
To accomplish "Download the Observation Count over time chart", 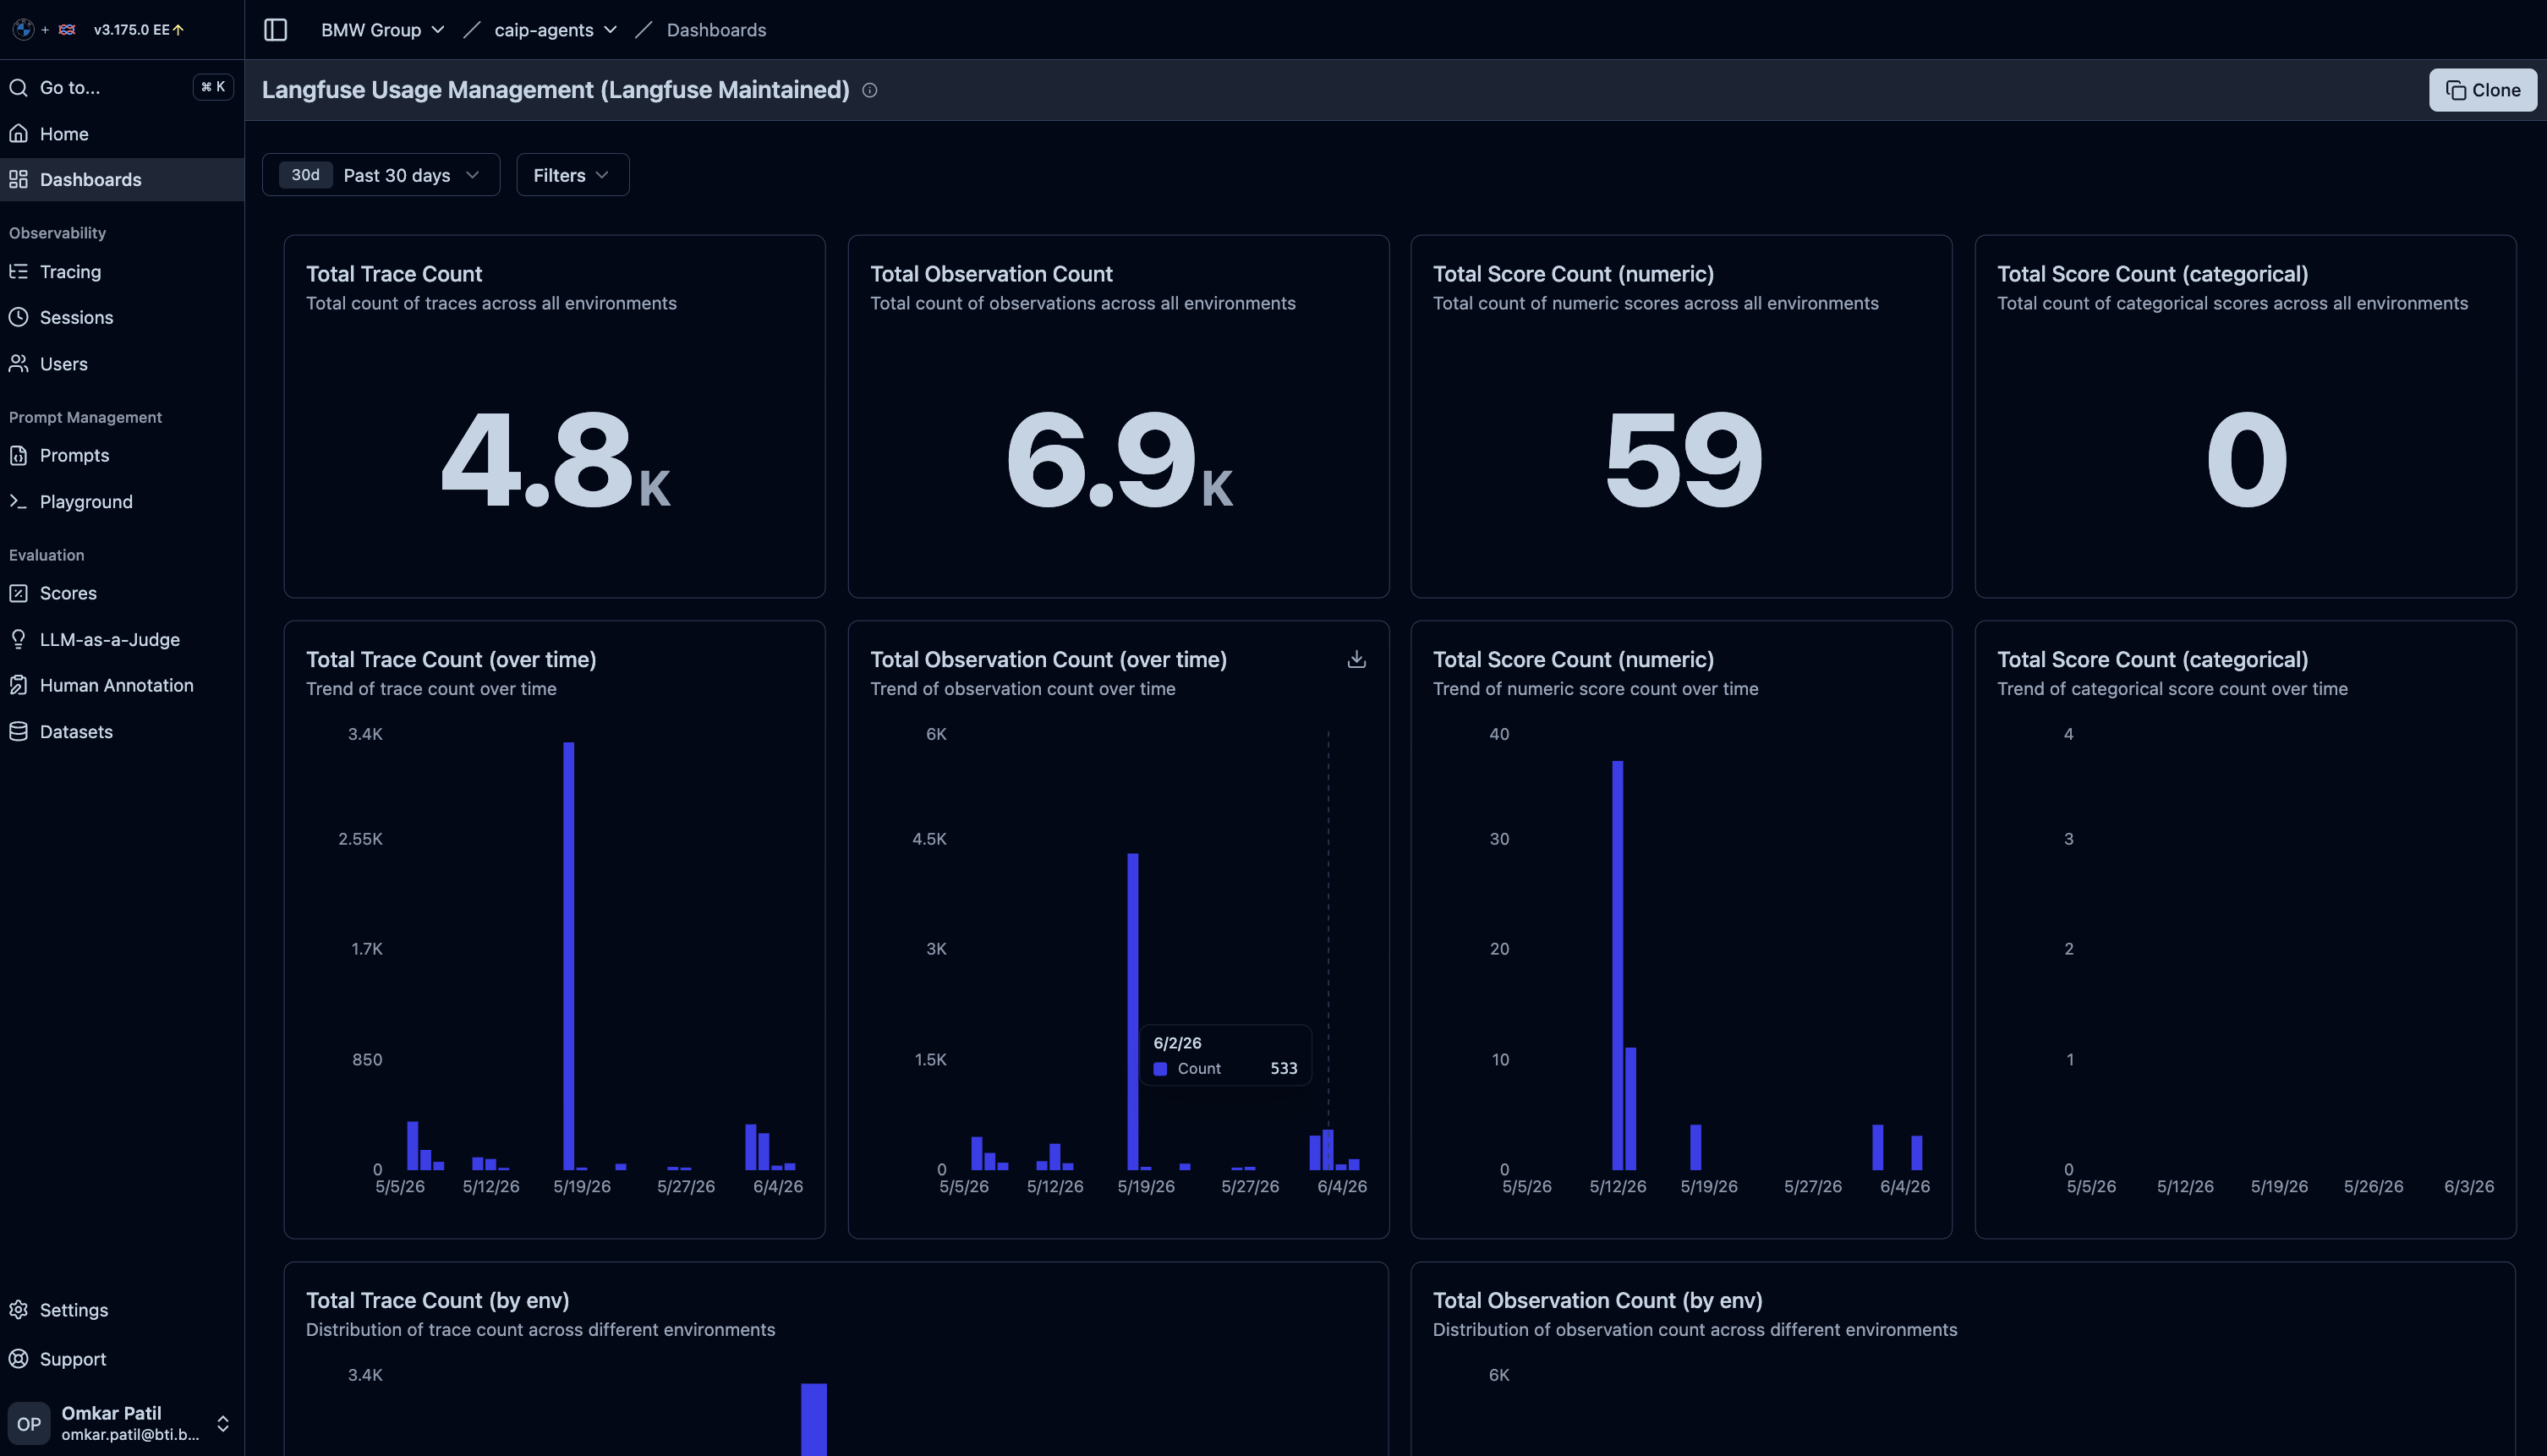I will (x=1356, y=659).
